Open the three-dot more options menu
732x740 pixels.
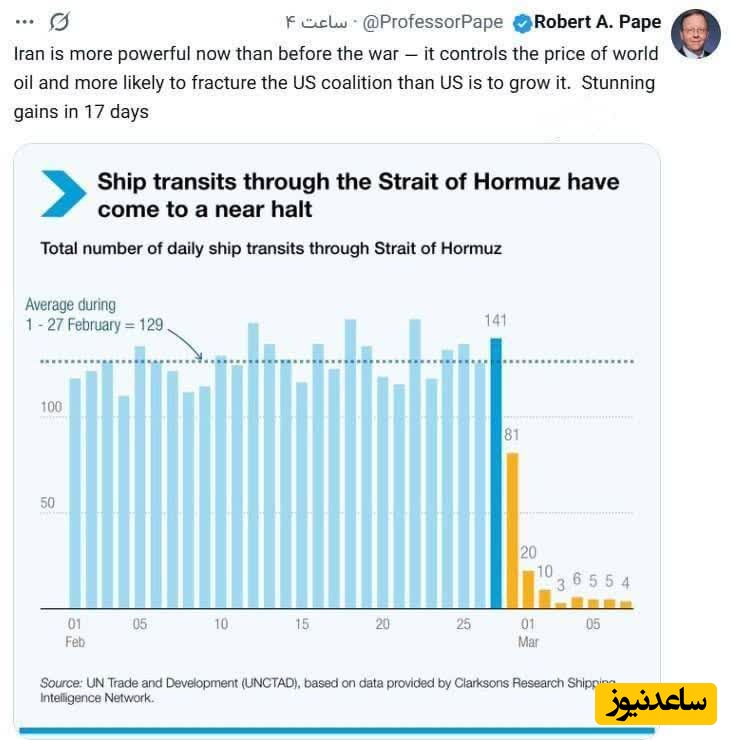25,22
